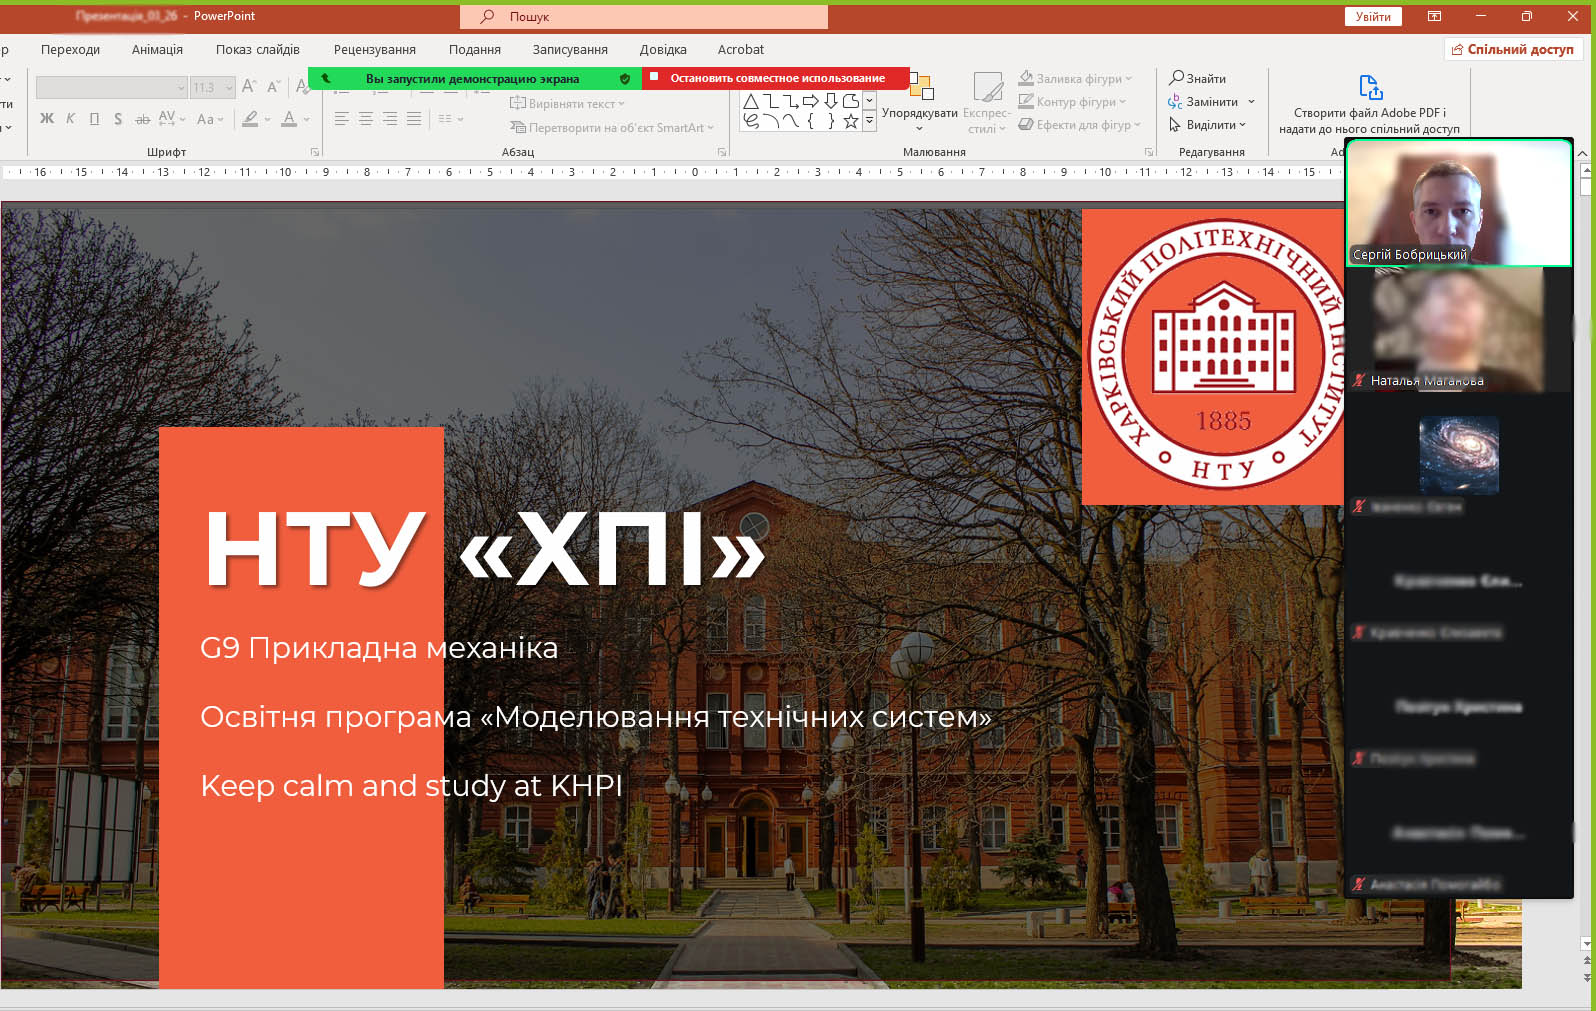Expand the shapes gallery More arrow
This screenshot has height=1011, width=1596.
point(869,121)
